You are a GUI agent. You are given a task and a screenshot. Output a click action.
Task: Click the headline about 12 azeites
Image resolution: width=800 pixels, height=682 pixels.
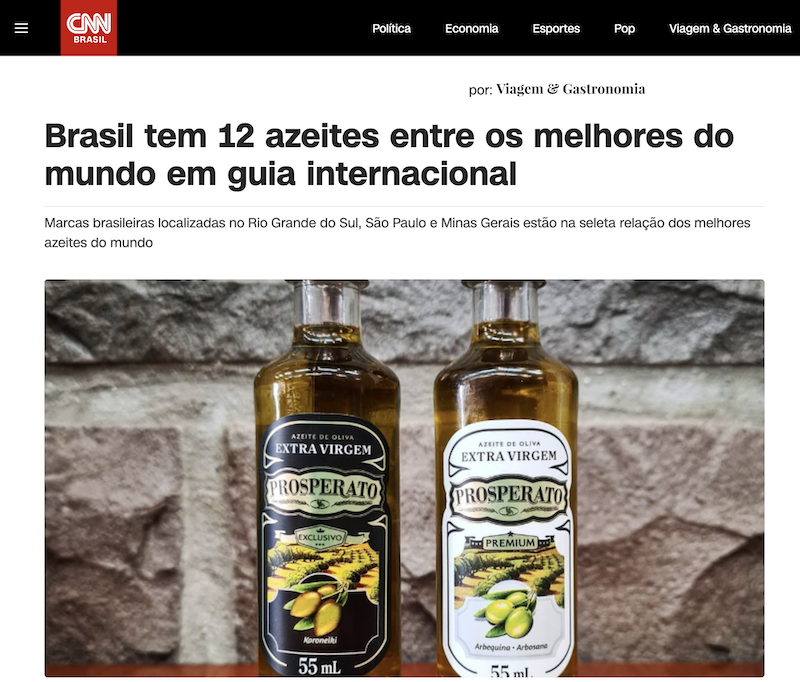(389, 155)
